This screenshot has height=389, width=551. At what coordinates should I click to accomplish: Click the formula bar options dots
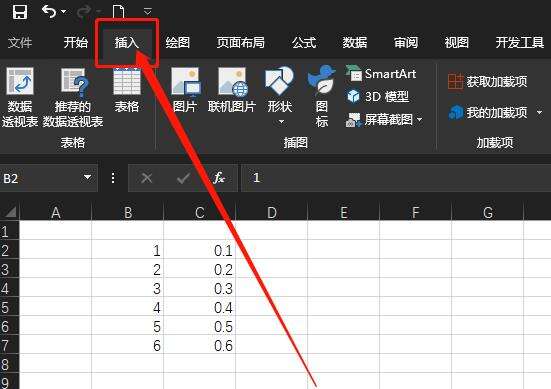(113, 178)
